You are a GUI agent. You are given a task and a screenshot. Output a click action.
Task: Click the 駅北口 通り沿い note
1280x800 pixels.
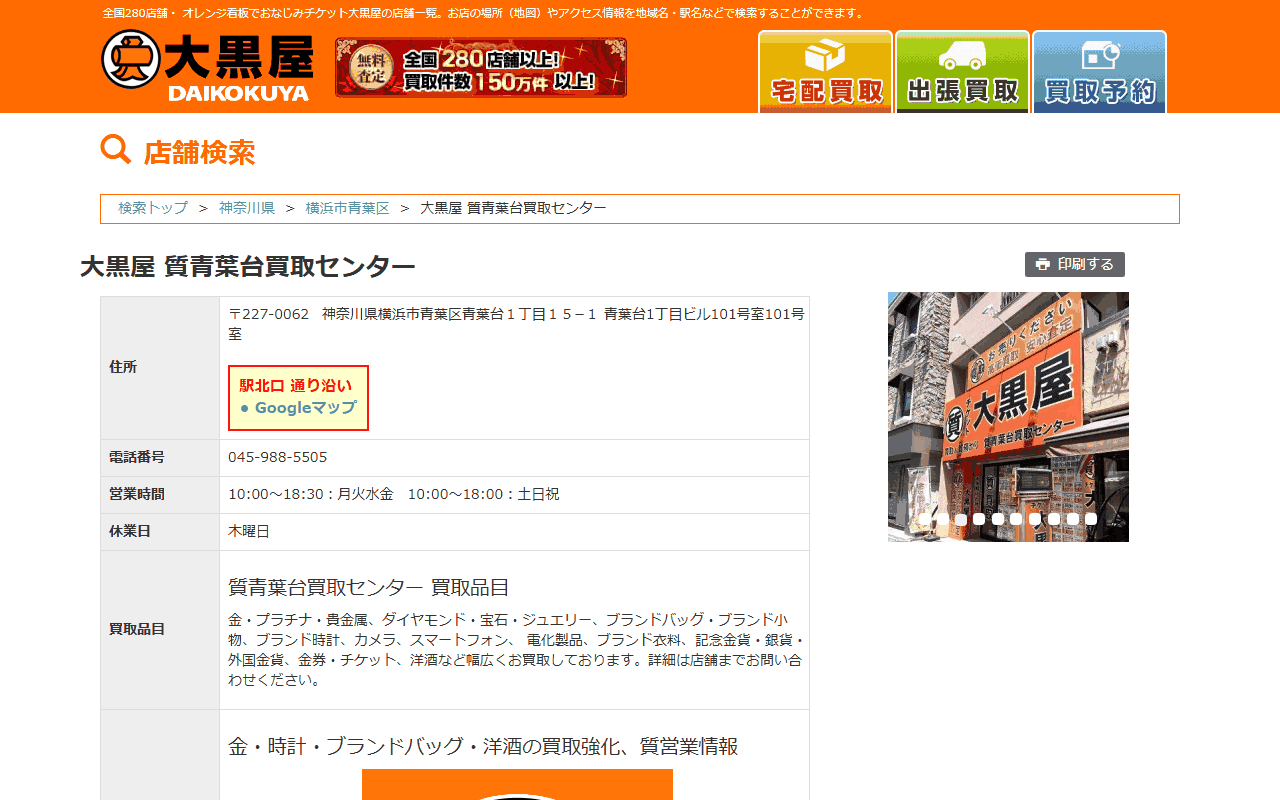296,385
